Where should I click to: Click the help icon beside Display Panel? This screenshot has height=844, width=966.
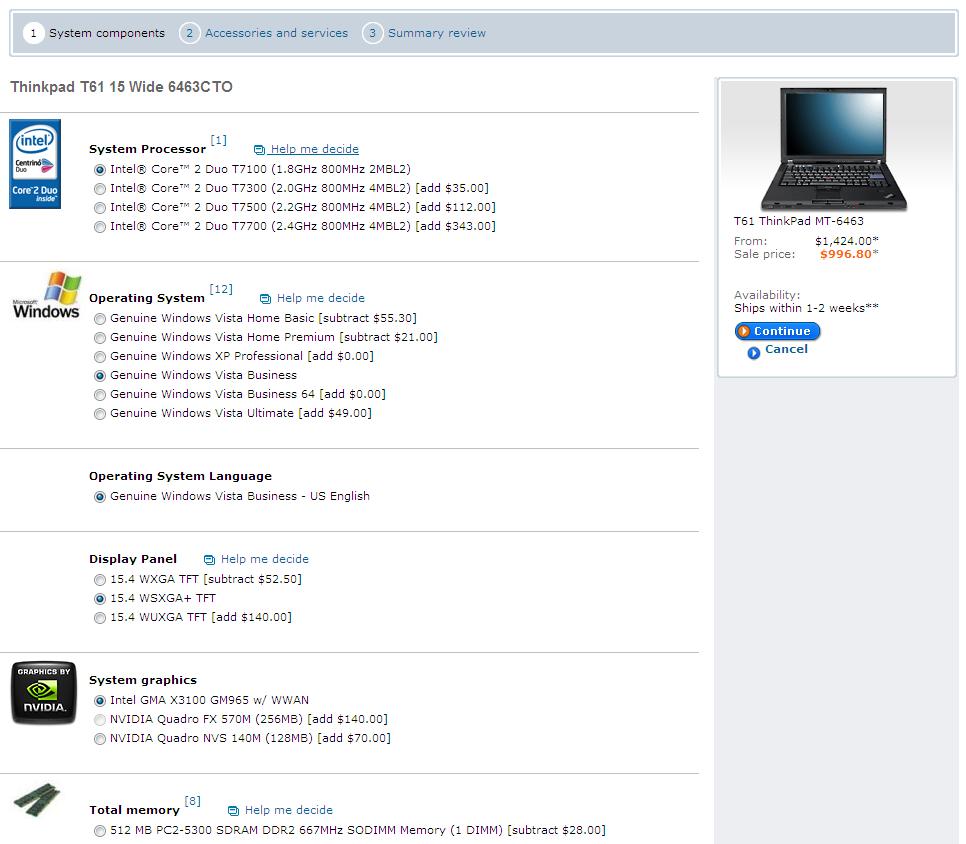tap(209, 559)
